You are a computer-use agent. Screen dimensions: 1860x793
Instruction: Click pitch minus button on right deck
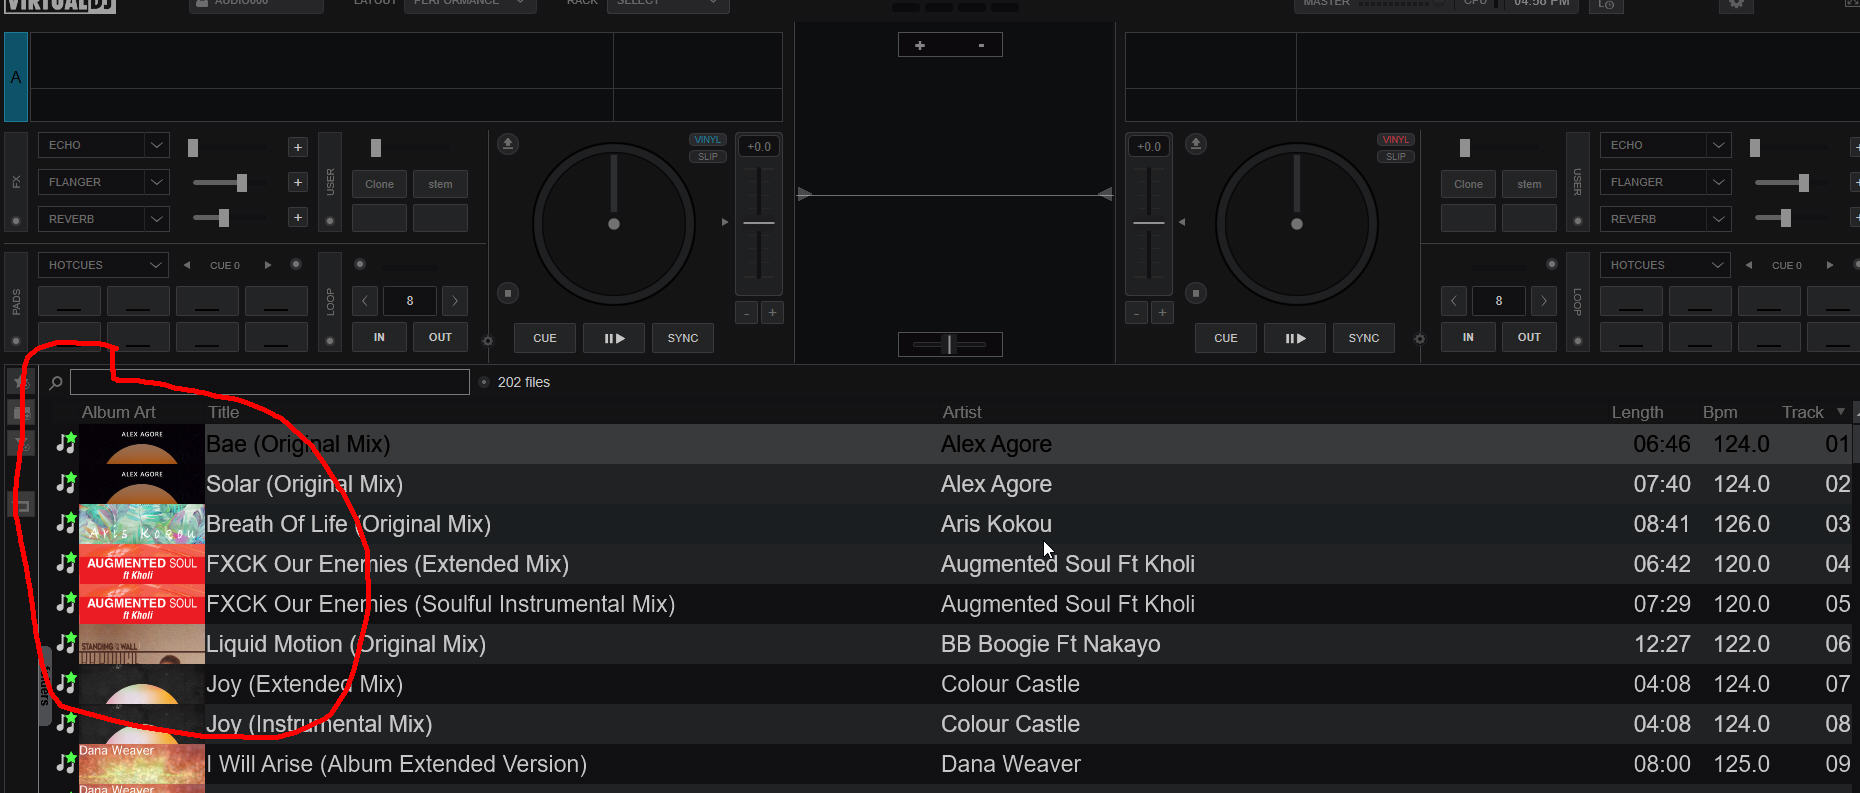coord(1136,313)
